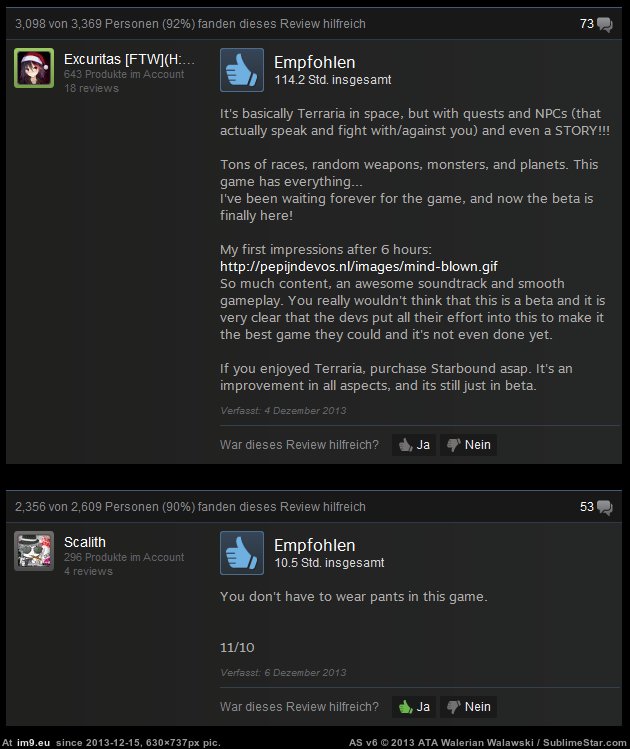Open Excuritas avatar with Santa hat
Screen dimensions: 630x749
coord(34,68)
